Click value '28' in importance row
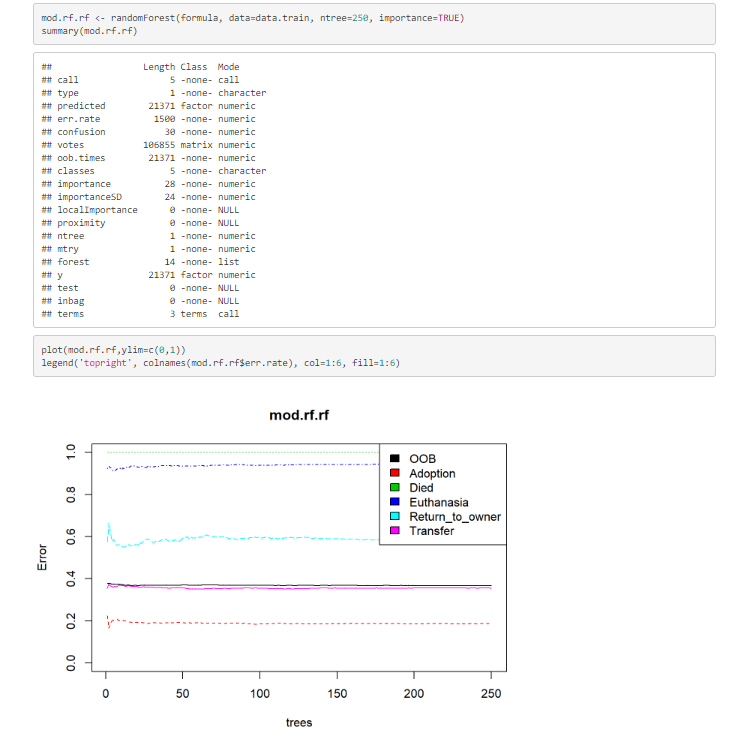The image size is (735, 746). pos(170,184)
